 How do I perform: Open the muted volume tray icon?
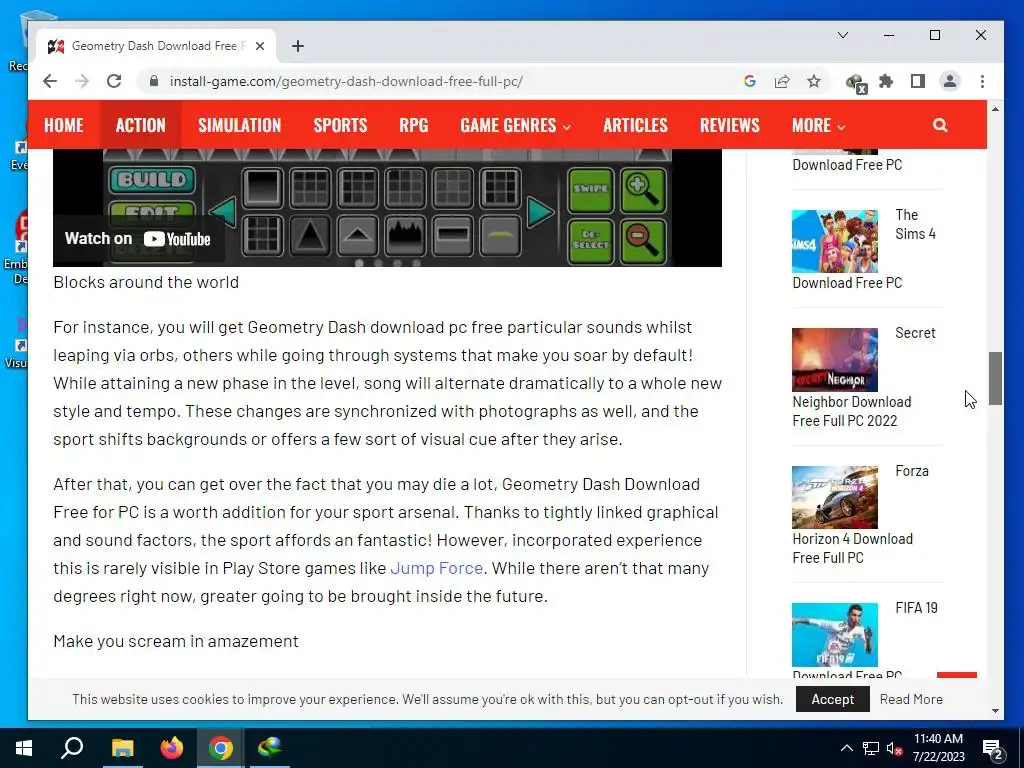pyautogui.click(x=894, y=748)
